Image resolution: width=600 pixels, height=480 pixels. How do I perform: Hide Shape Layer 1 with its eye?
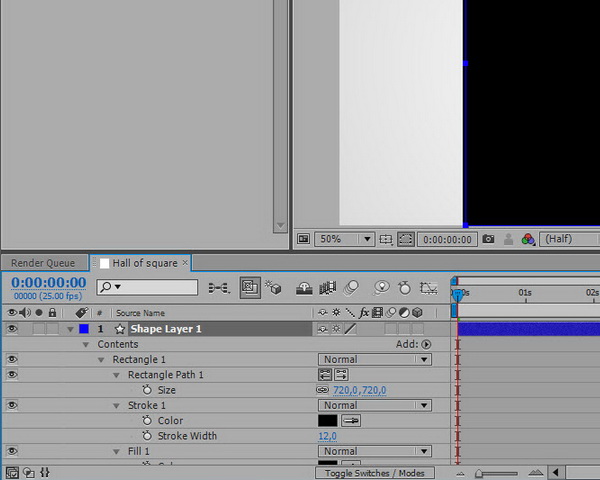pos(12,328)
